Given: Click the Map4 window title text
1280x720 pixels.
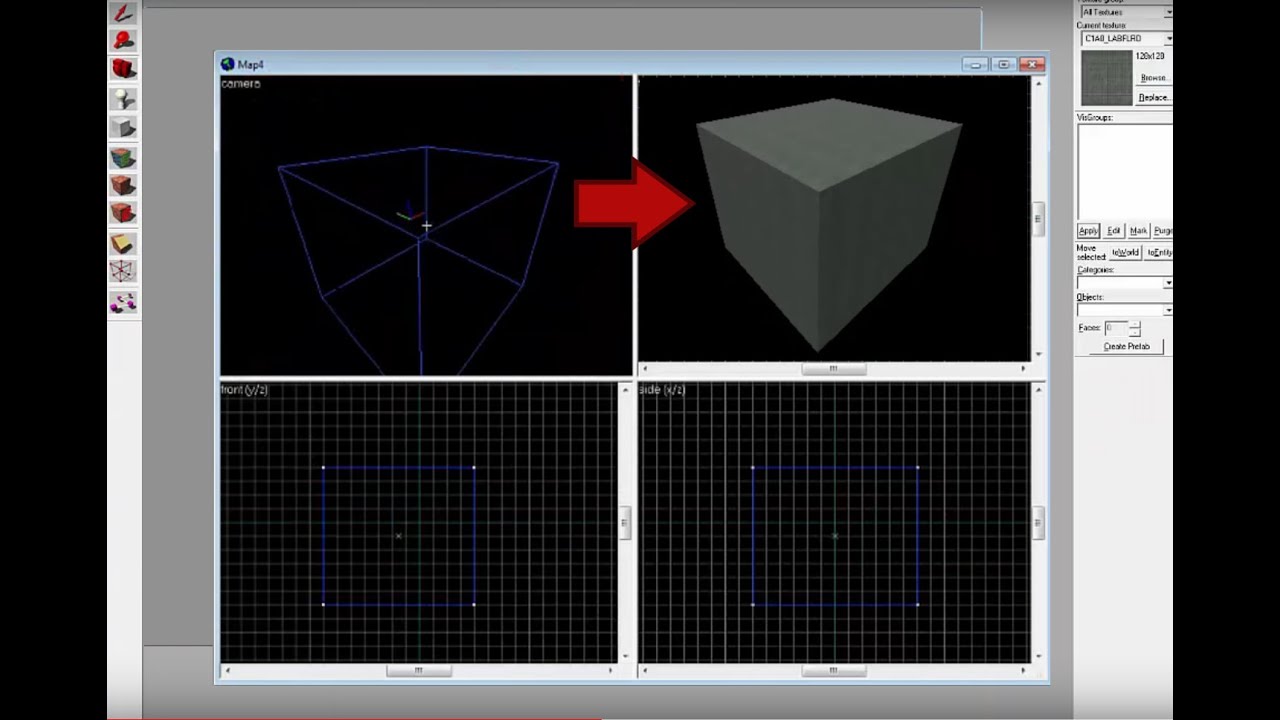Looking at the screenshot, I should point(251,65).
